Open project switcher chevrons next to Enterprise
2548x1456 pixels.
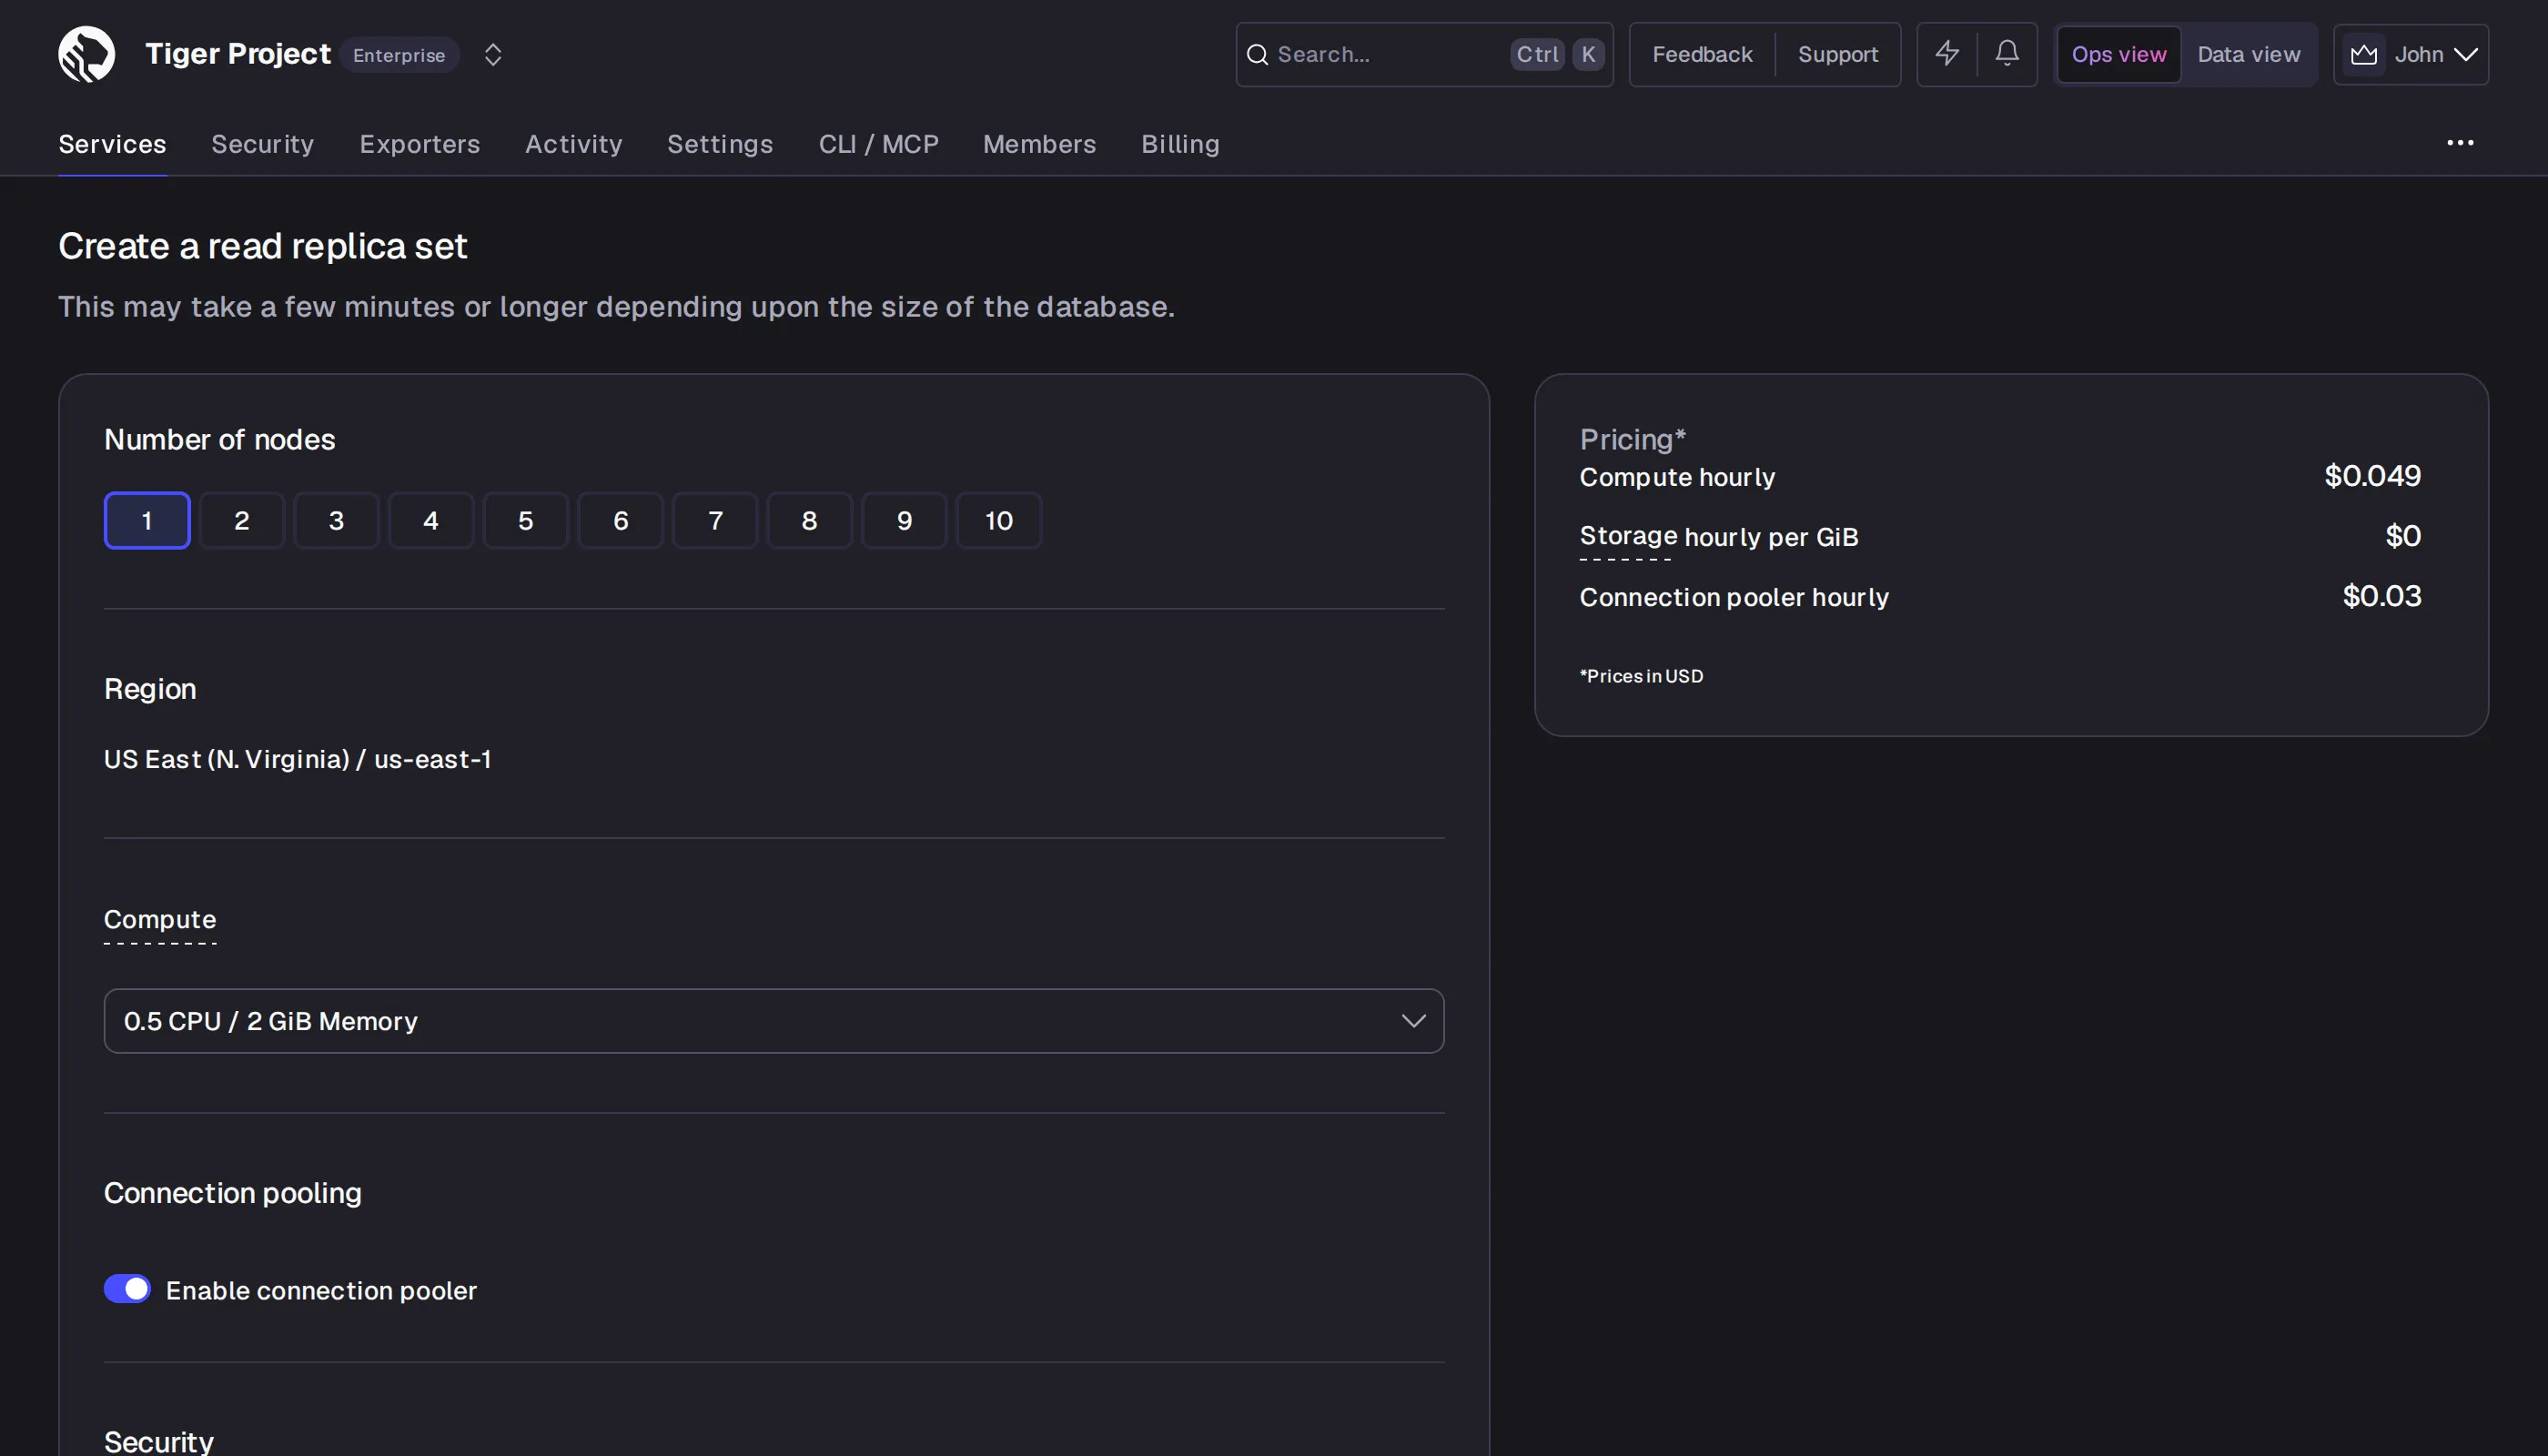tap(492, 54)
